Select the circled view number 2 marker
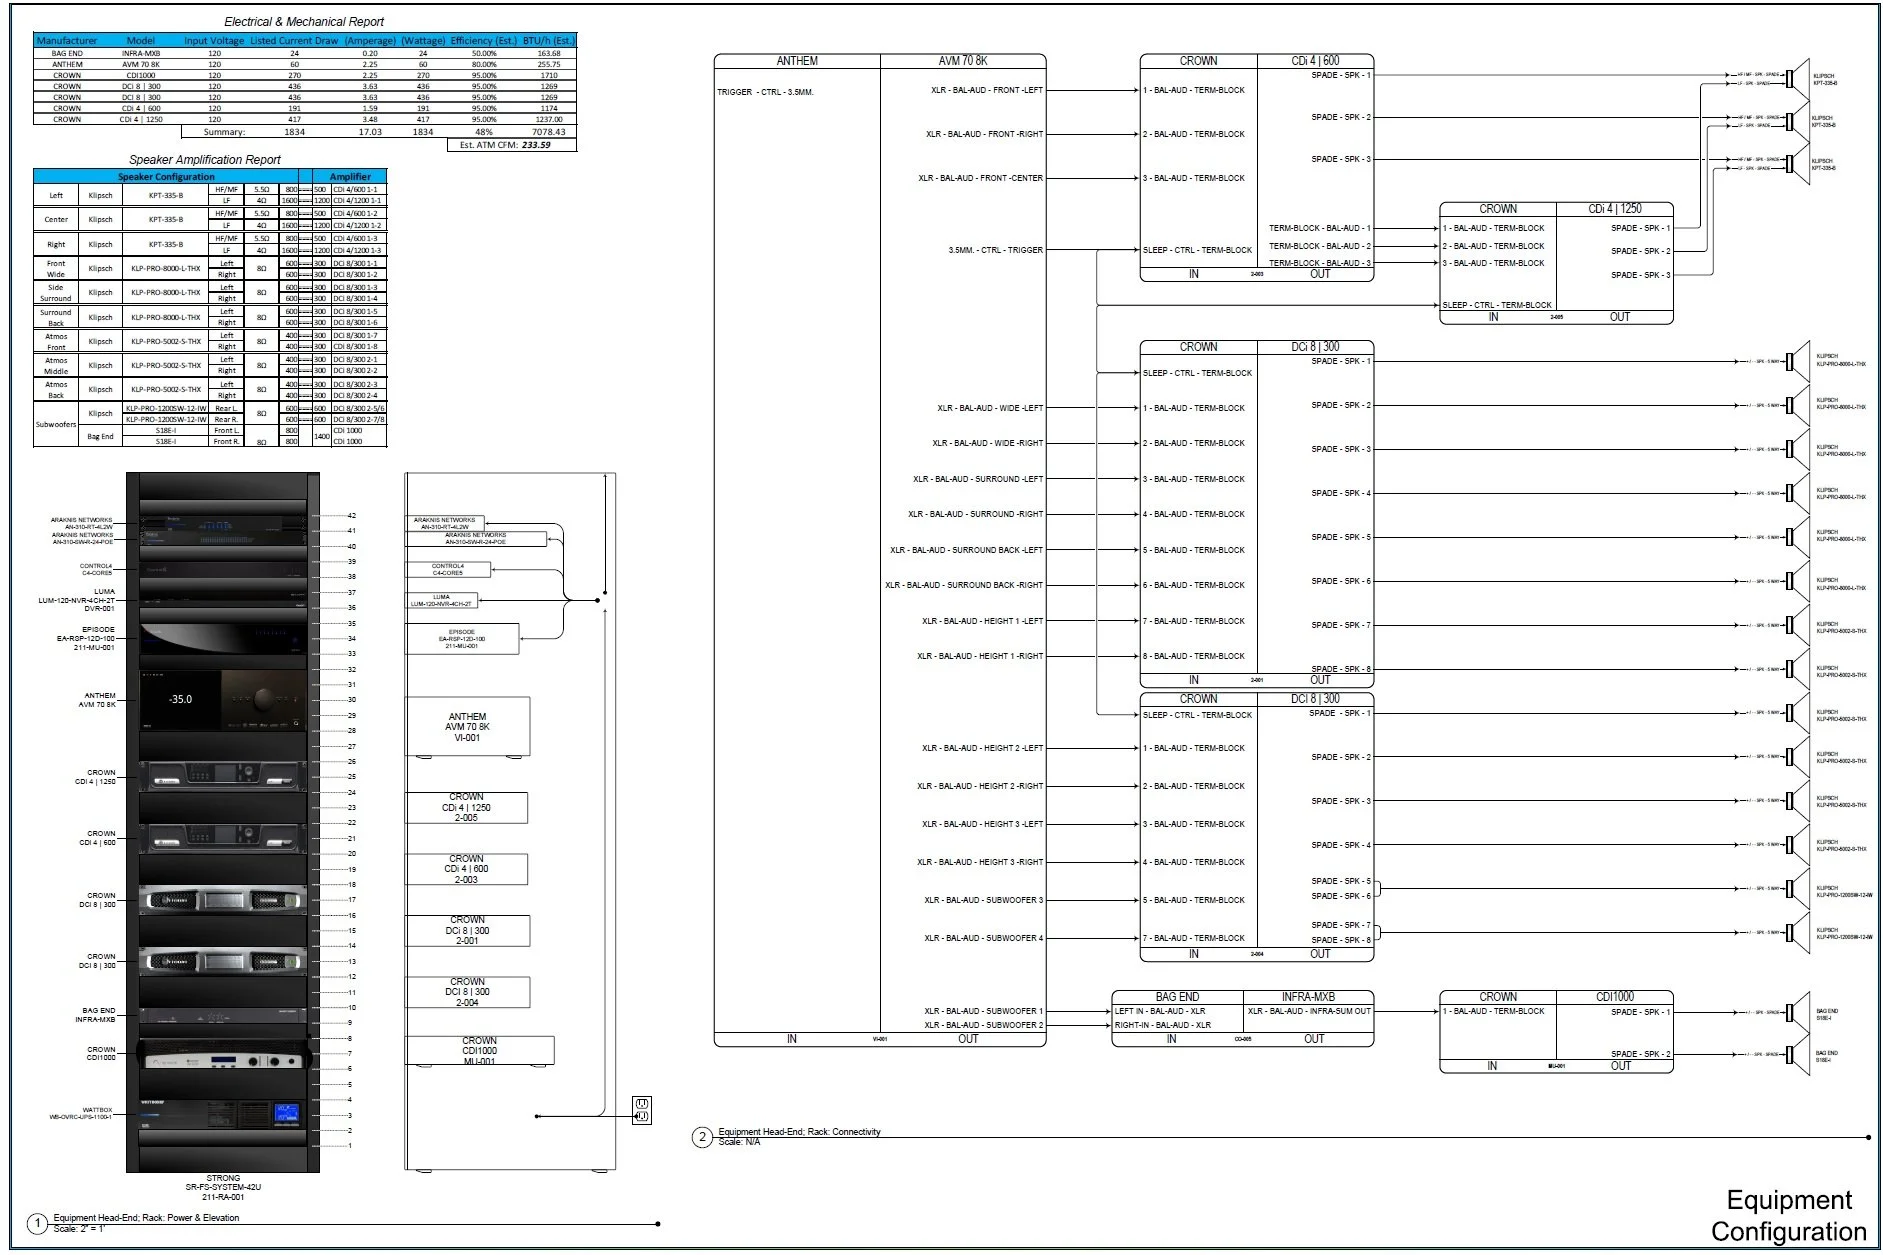 coord(702,1137)
